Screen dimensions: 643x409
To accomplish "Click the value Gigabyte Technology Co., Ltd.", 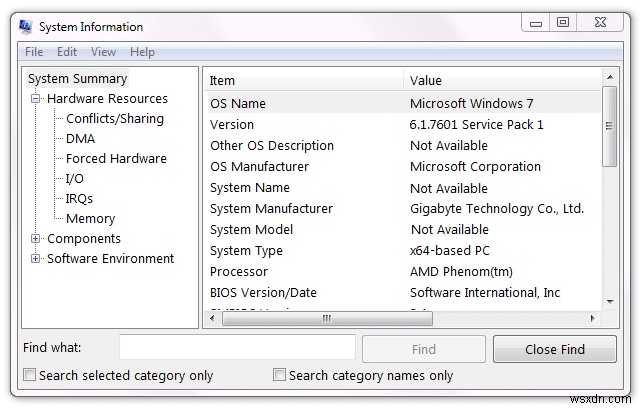I will click(x=497, y=209).
